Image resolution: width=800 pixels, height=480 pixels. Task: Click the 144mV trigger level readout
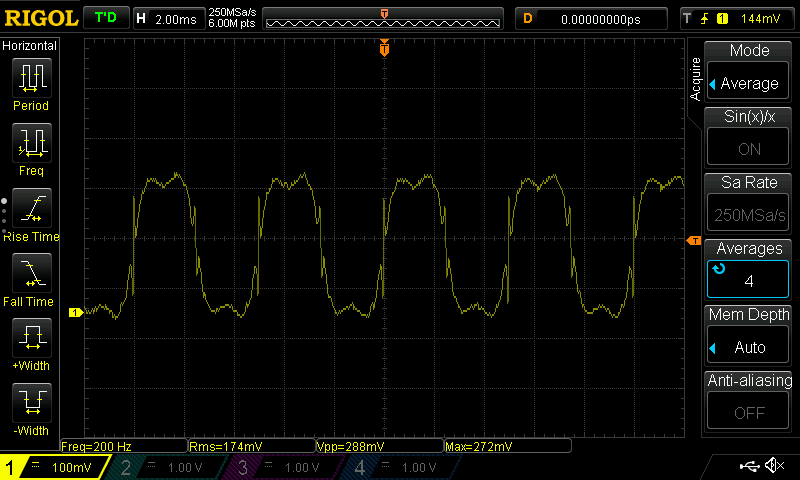[760, 19]
